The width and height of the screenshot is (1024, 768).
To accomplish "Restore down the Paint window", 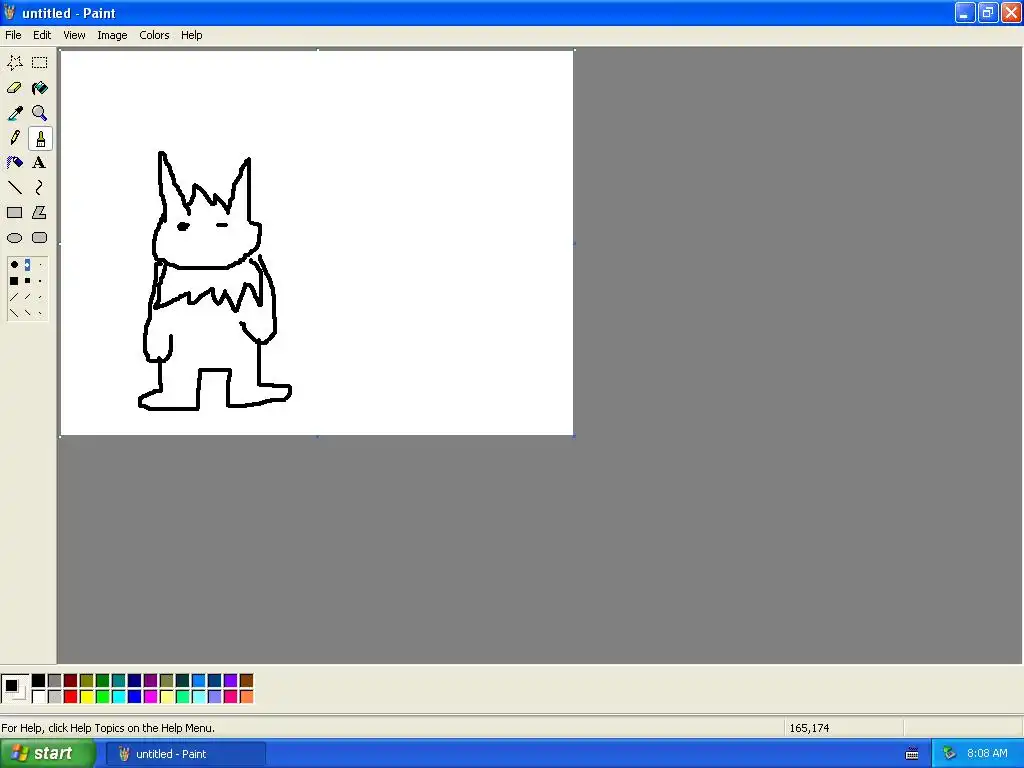I will click(x=987, y=12).
